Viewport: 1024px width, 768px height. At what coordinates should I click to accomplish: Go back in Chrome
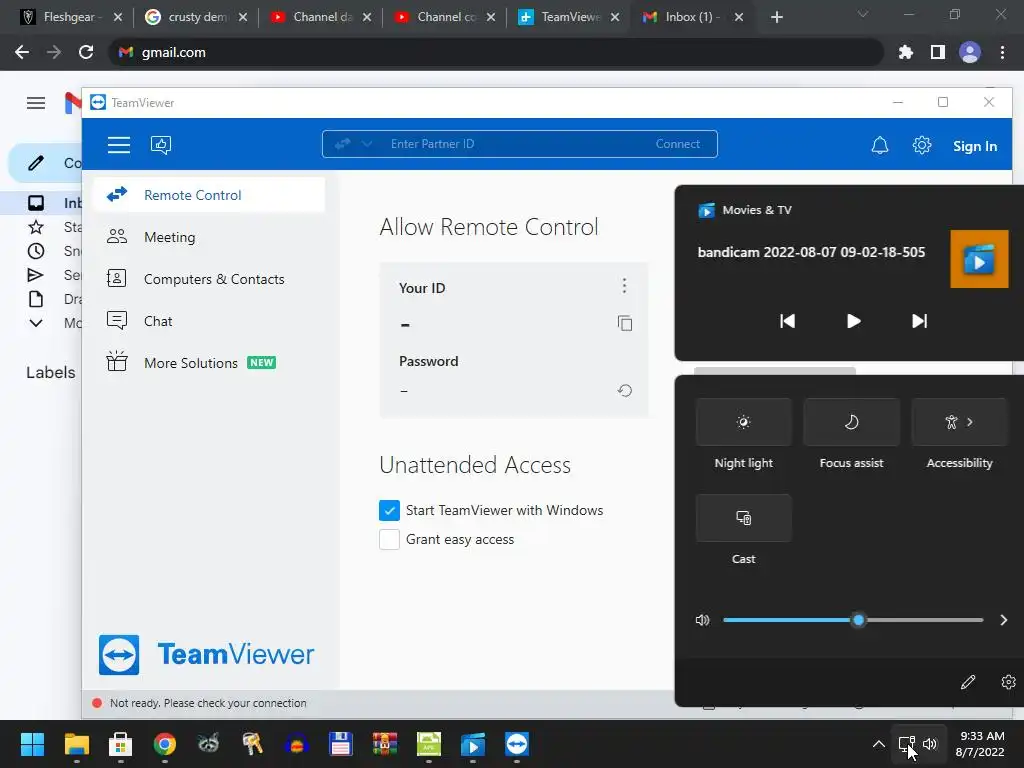coord(22,52)
